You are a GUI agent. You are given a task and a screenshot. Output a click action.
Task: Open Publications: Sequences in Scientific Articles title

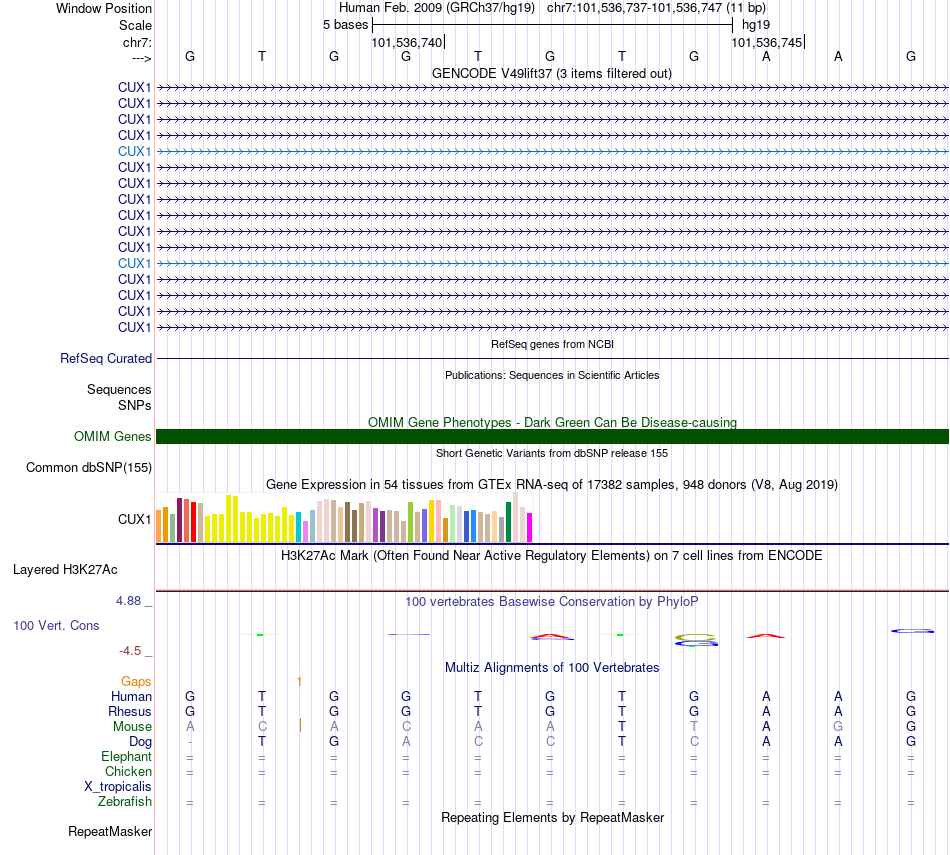(x=552, y=375)
